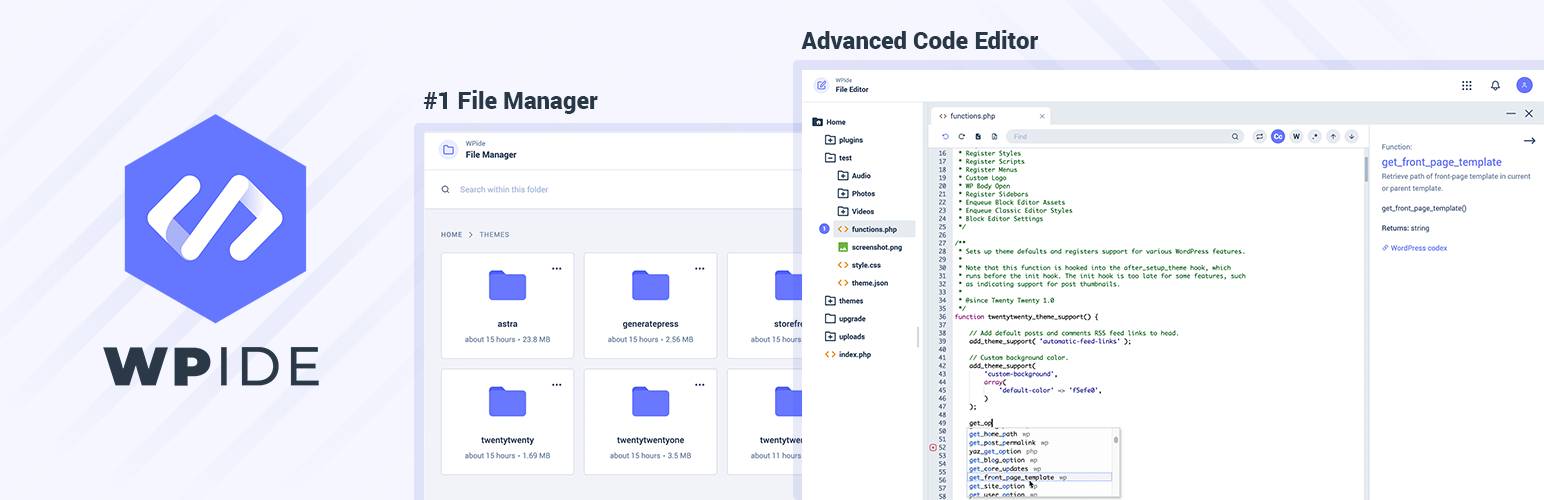Toggle regex search button

point(1315,136)
